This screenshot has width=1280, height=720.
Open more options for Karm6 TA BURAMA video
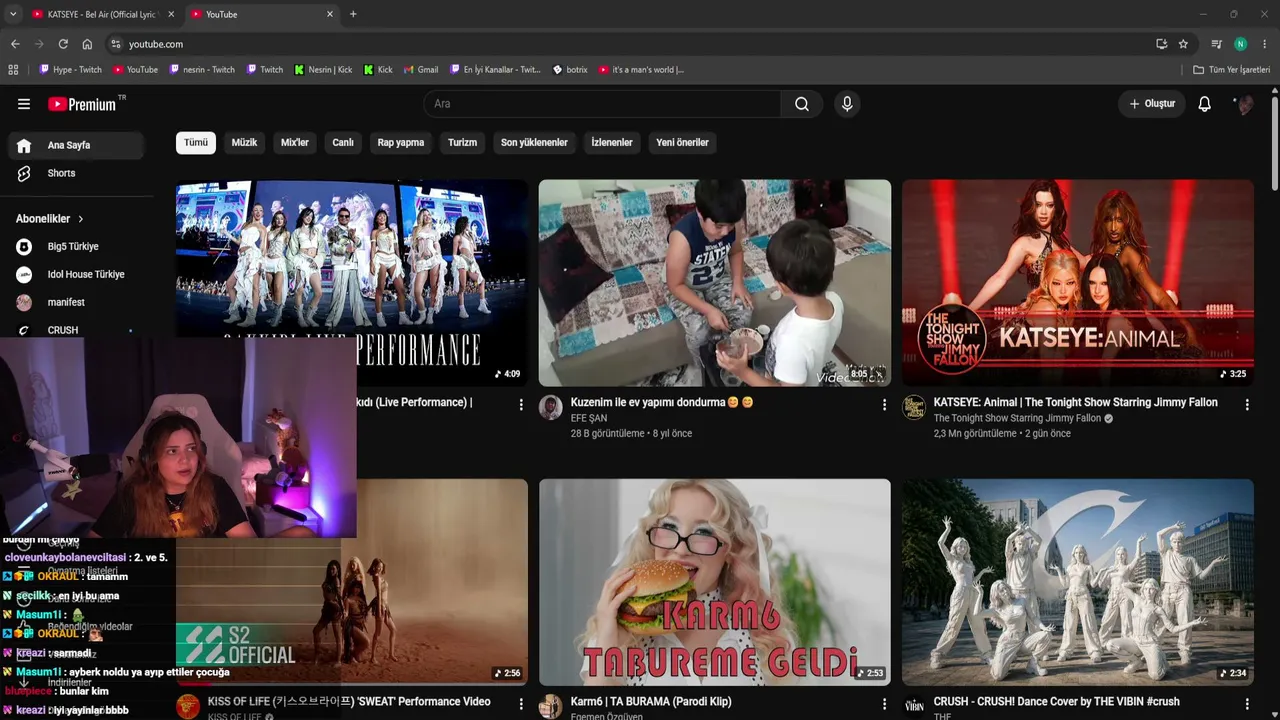tap(884, 704)
